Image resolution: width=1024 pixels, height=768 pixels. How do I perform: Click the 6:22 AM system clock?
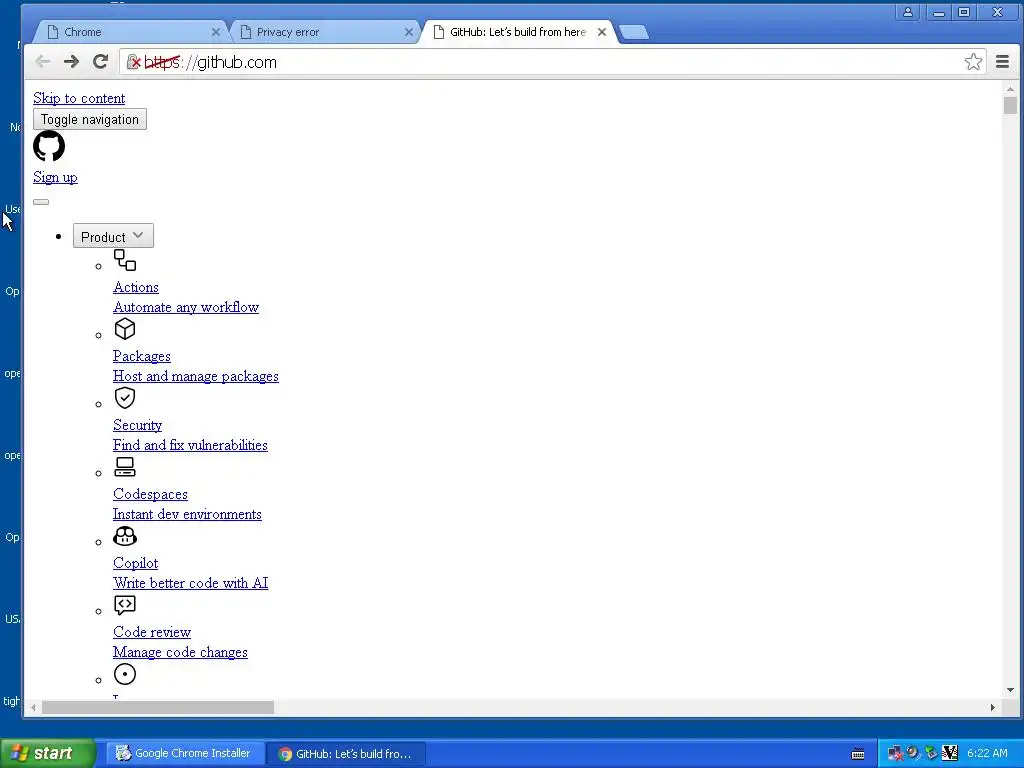[x=987, y=754]
